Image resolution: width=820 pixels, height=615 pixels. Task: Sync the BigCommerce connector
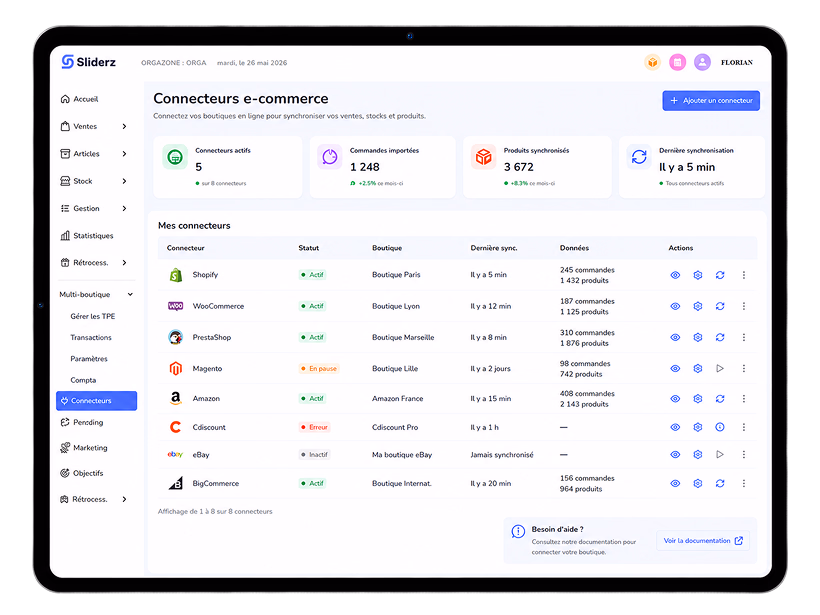click(x=720, y=483)
